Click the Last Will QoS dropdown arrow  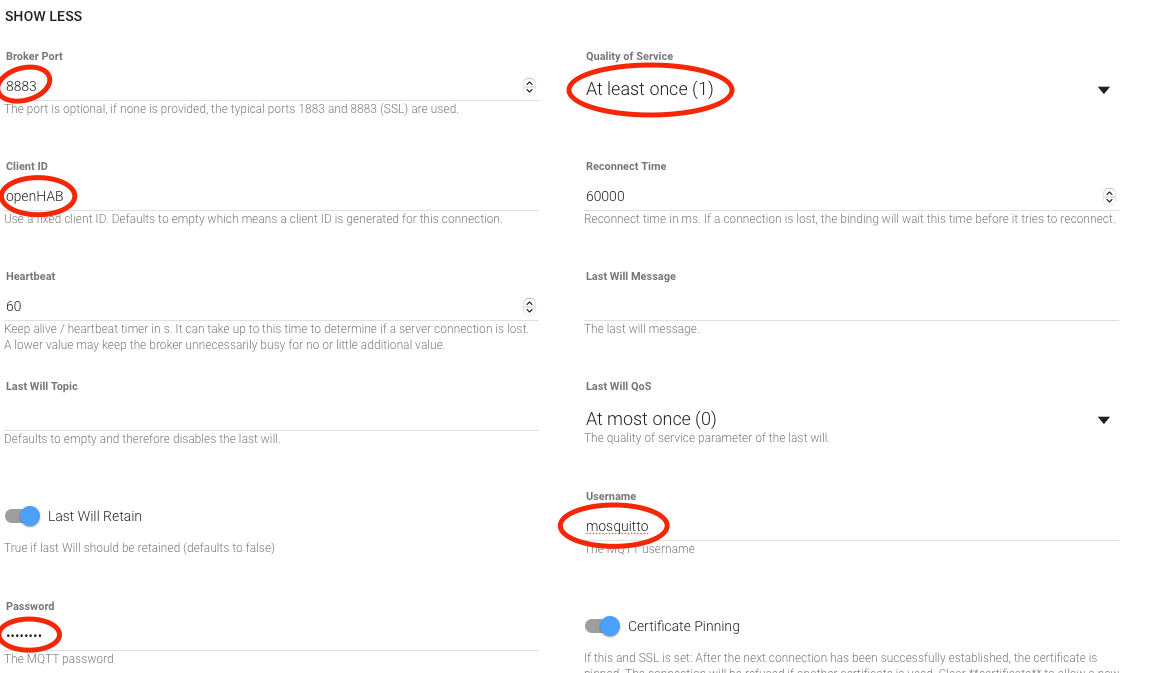(x=1104, y=420)
